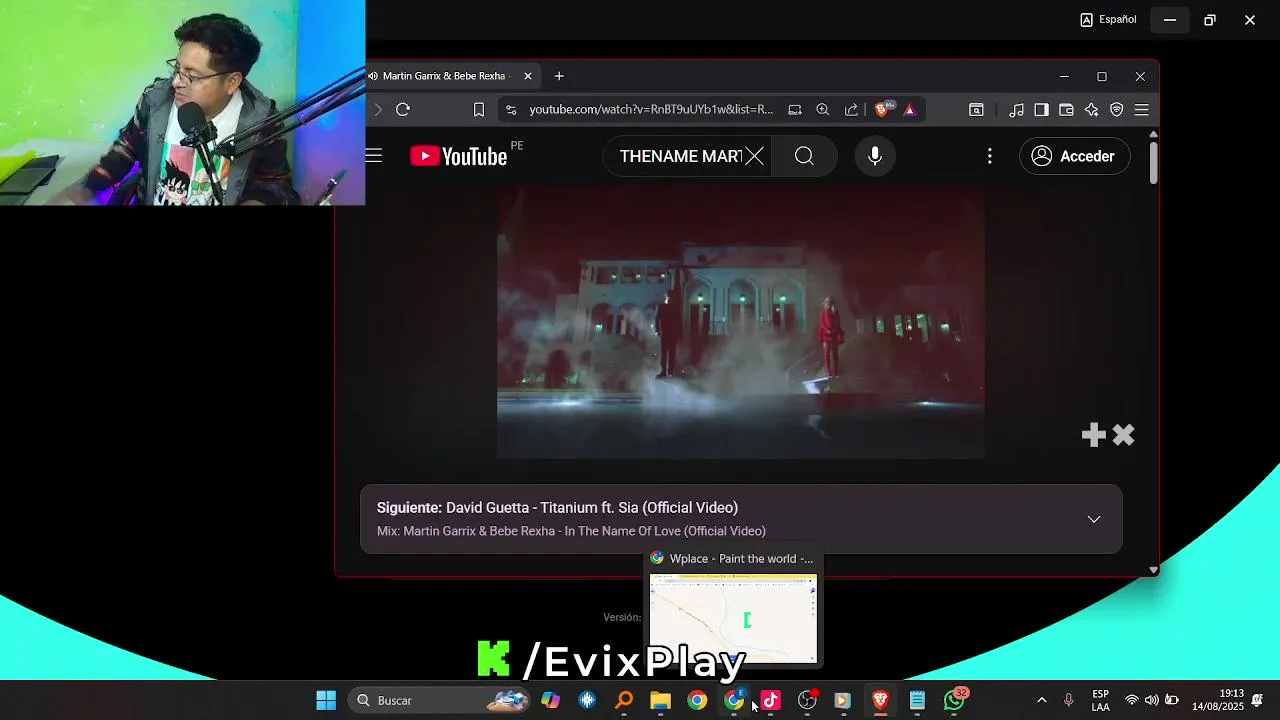Open the volume speaker tray icon
The width and height of the screenshot is (1280, 720).
point(1152,700)
